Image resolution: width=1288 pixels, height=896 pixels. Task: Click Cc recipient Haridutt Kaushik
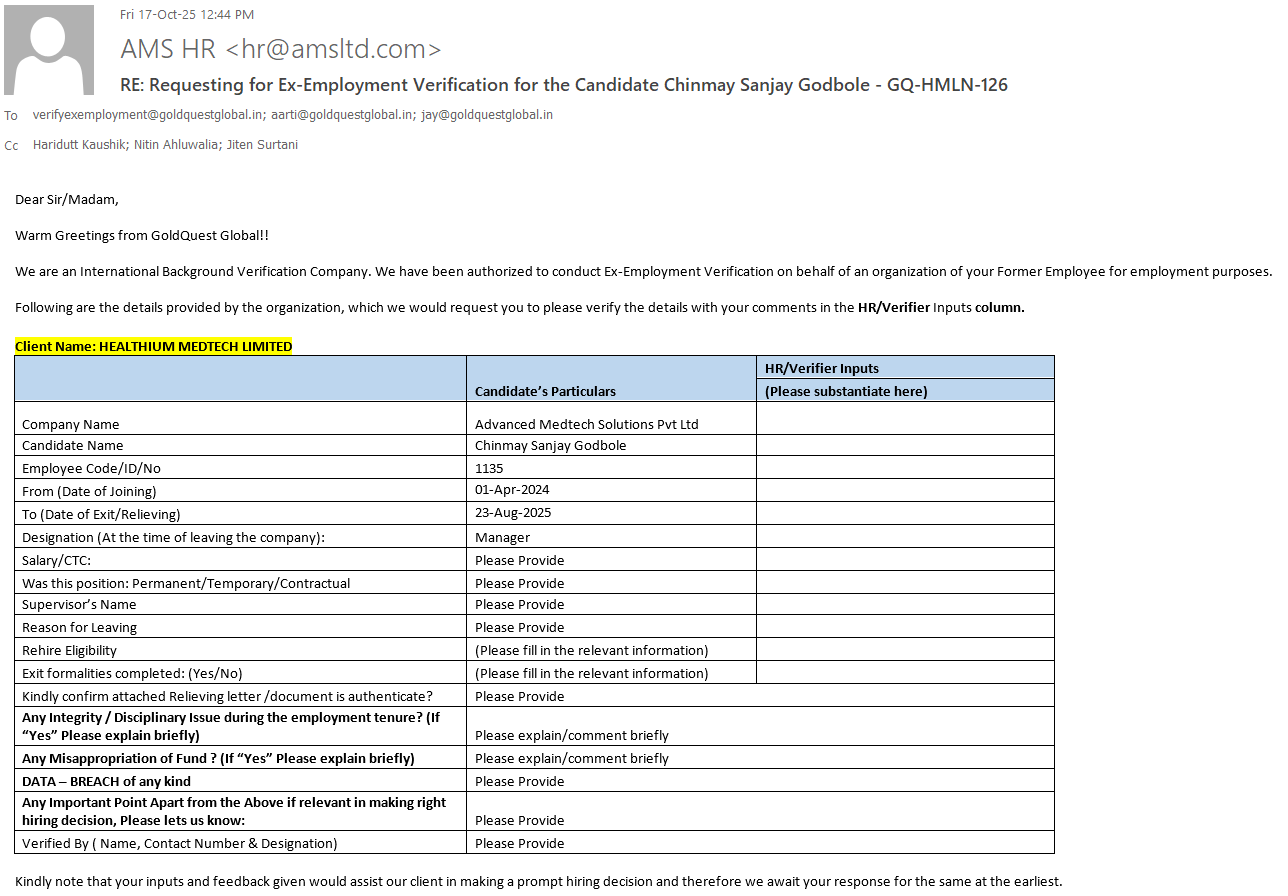point(80,145)
